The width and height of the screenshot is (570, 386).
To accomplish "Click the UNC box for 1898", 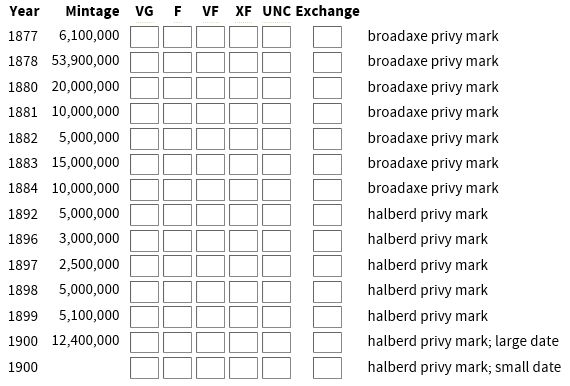I will coord(276,291).
